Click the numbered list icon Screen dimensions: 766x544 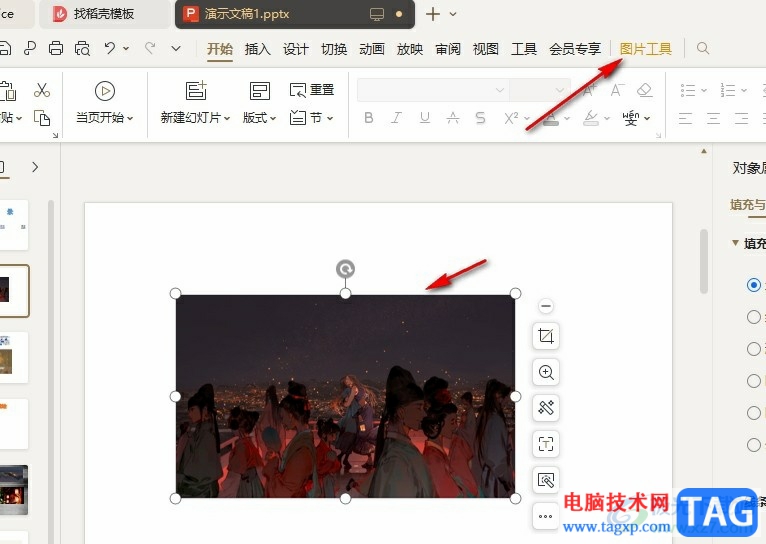(x=728, y=90)
